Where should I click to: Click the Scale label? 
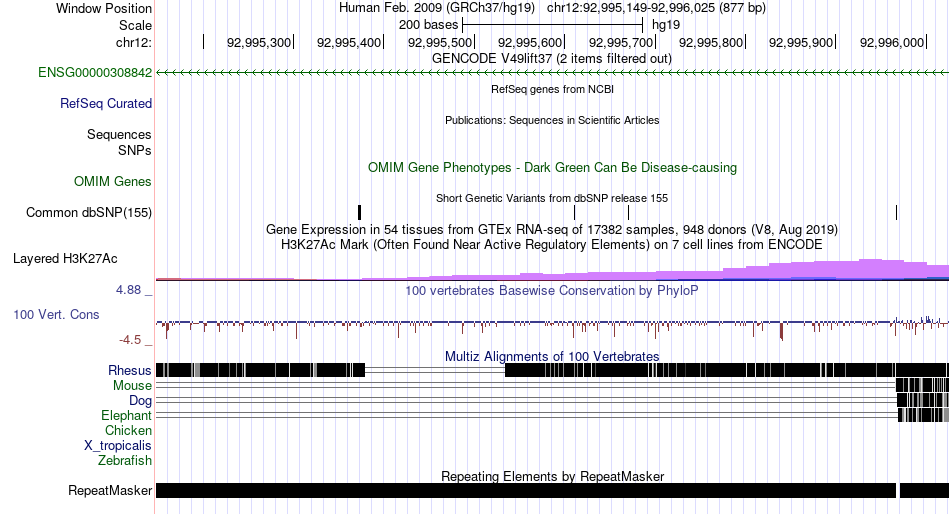click(135, 25)
